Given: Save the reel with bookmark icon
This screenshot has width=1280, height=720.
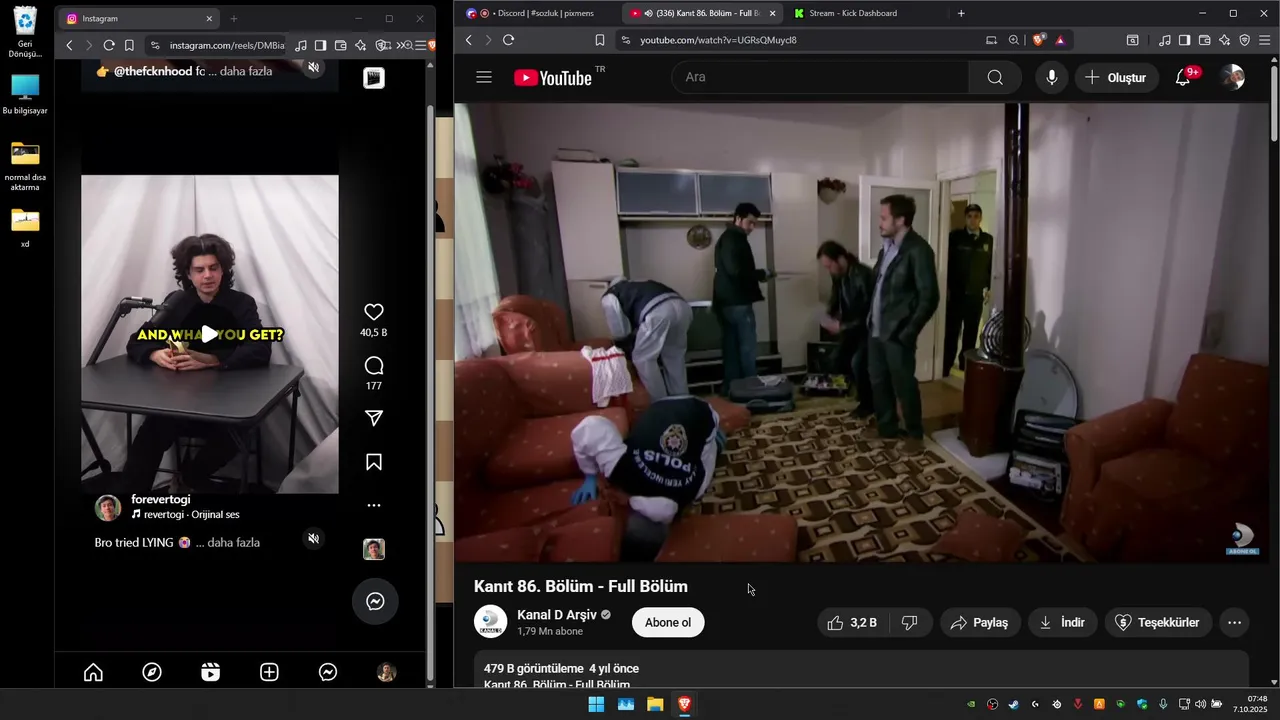Looking at the screenshot, I should (374, 462).
